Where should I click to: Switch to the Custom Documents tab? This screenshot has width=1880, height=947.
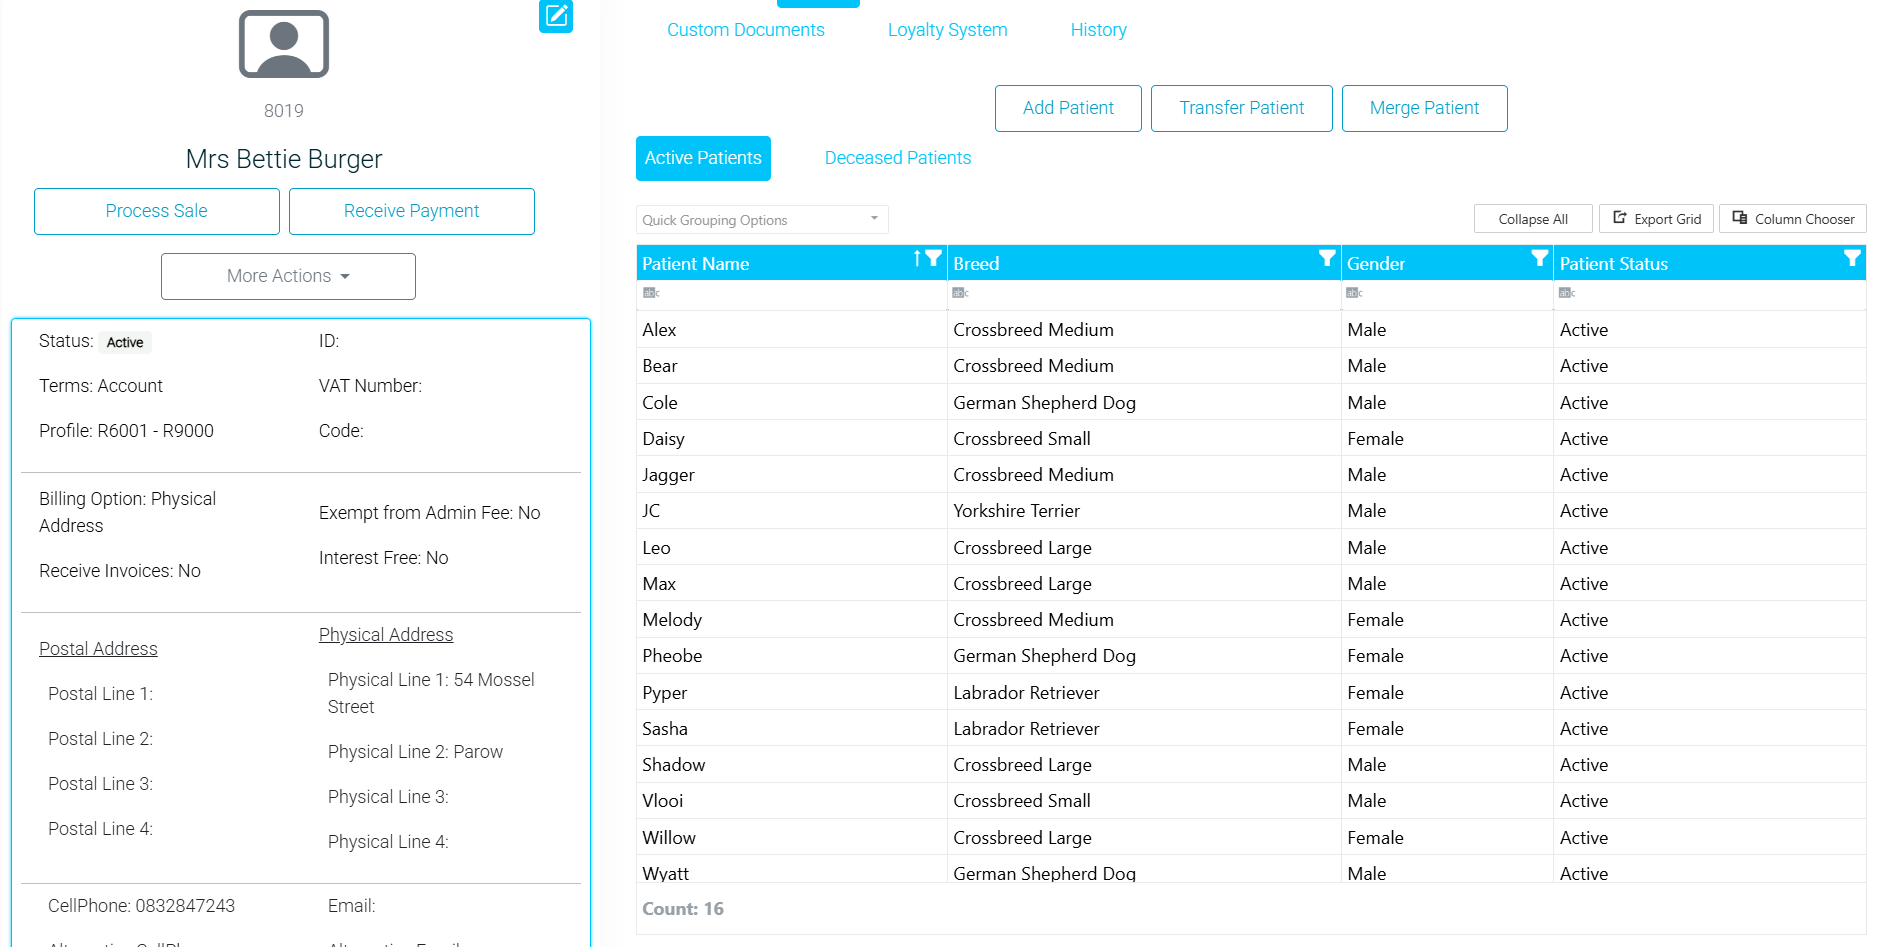tap(746, 30)
